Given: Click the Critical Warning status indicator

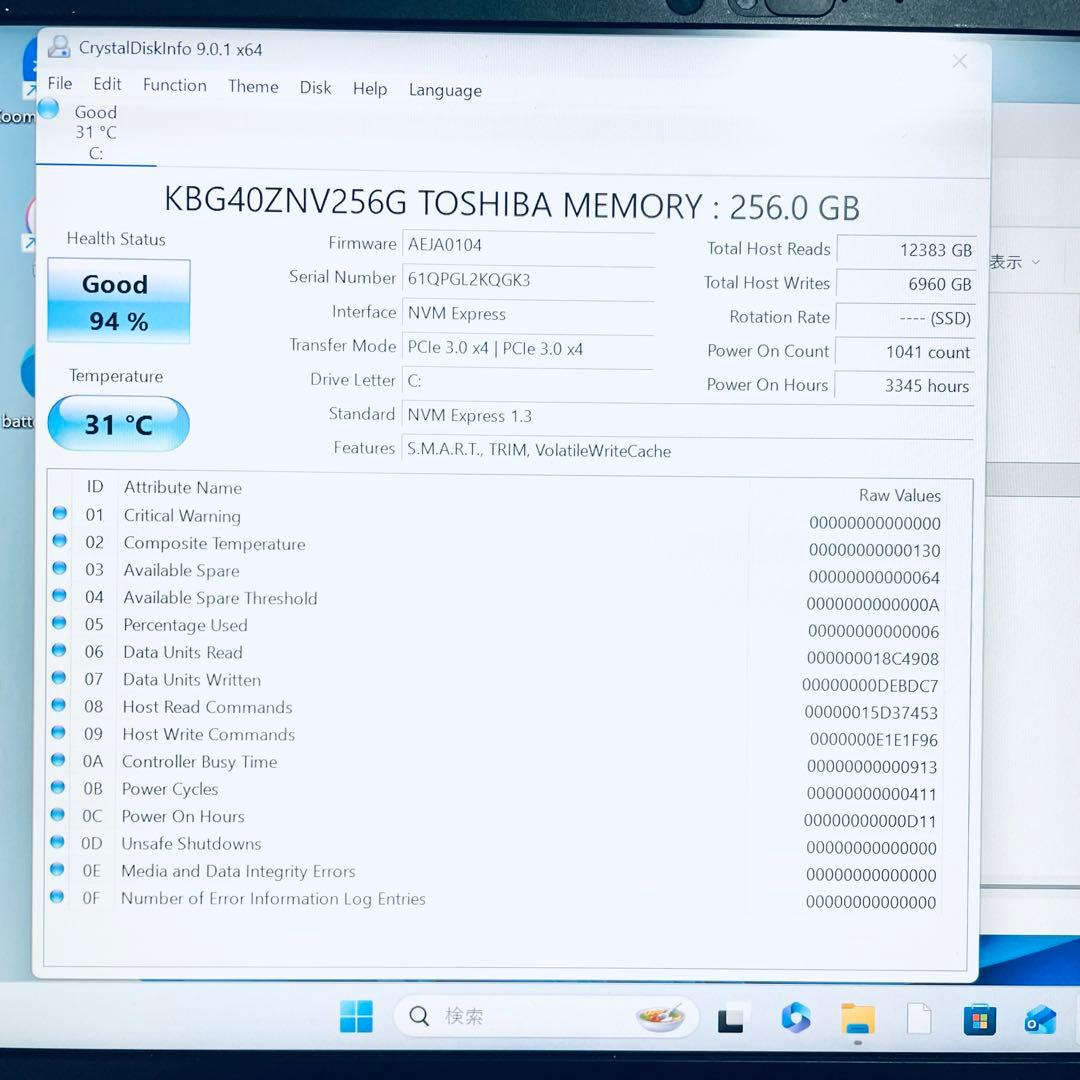Looking at the screenshot, I should 60,514.
